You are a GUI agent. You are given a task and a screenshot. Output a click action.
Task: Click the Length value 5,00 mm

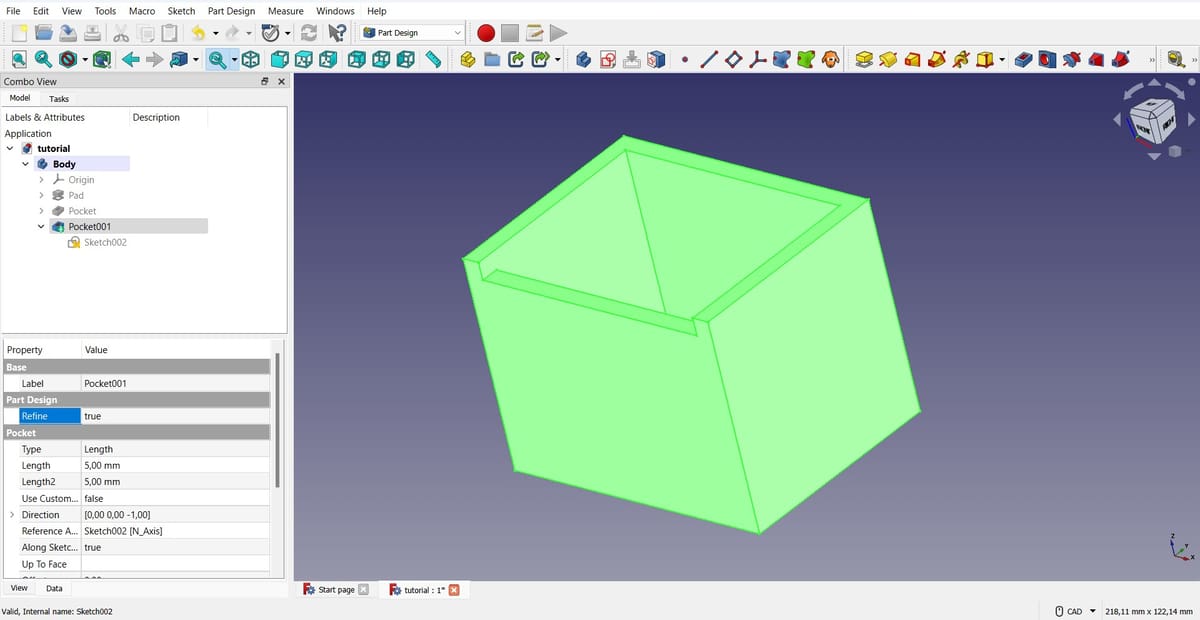tap(175, 466)
